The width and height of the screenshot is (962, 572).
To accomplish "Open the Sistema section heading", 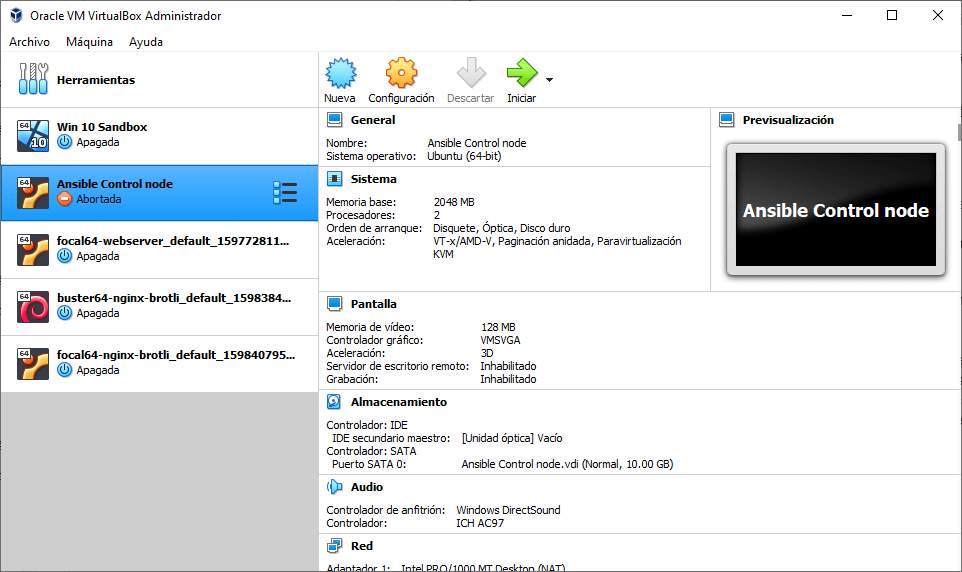I will coord(374,179).
